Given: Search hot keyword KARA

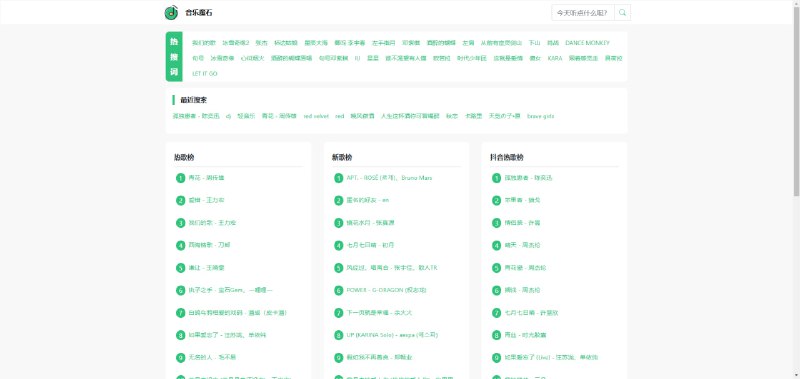Looking at the screenshot, I should [x=555, y=58].
